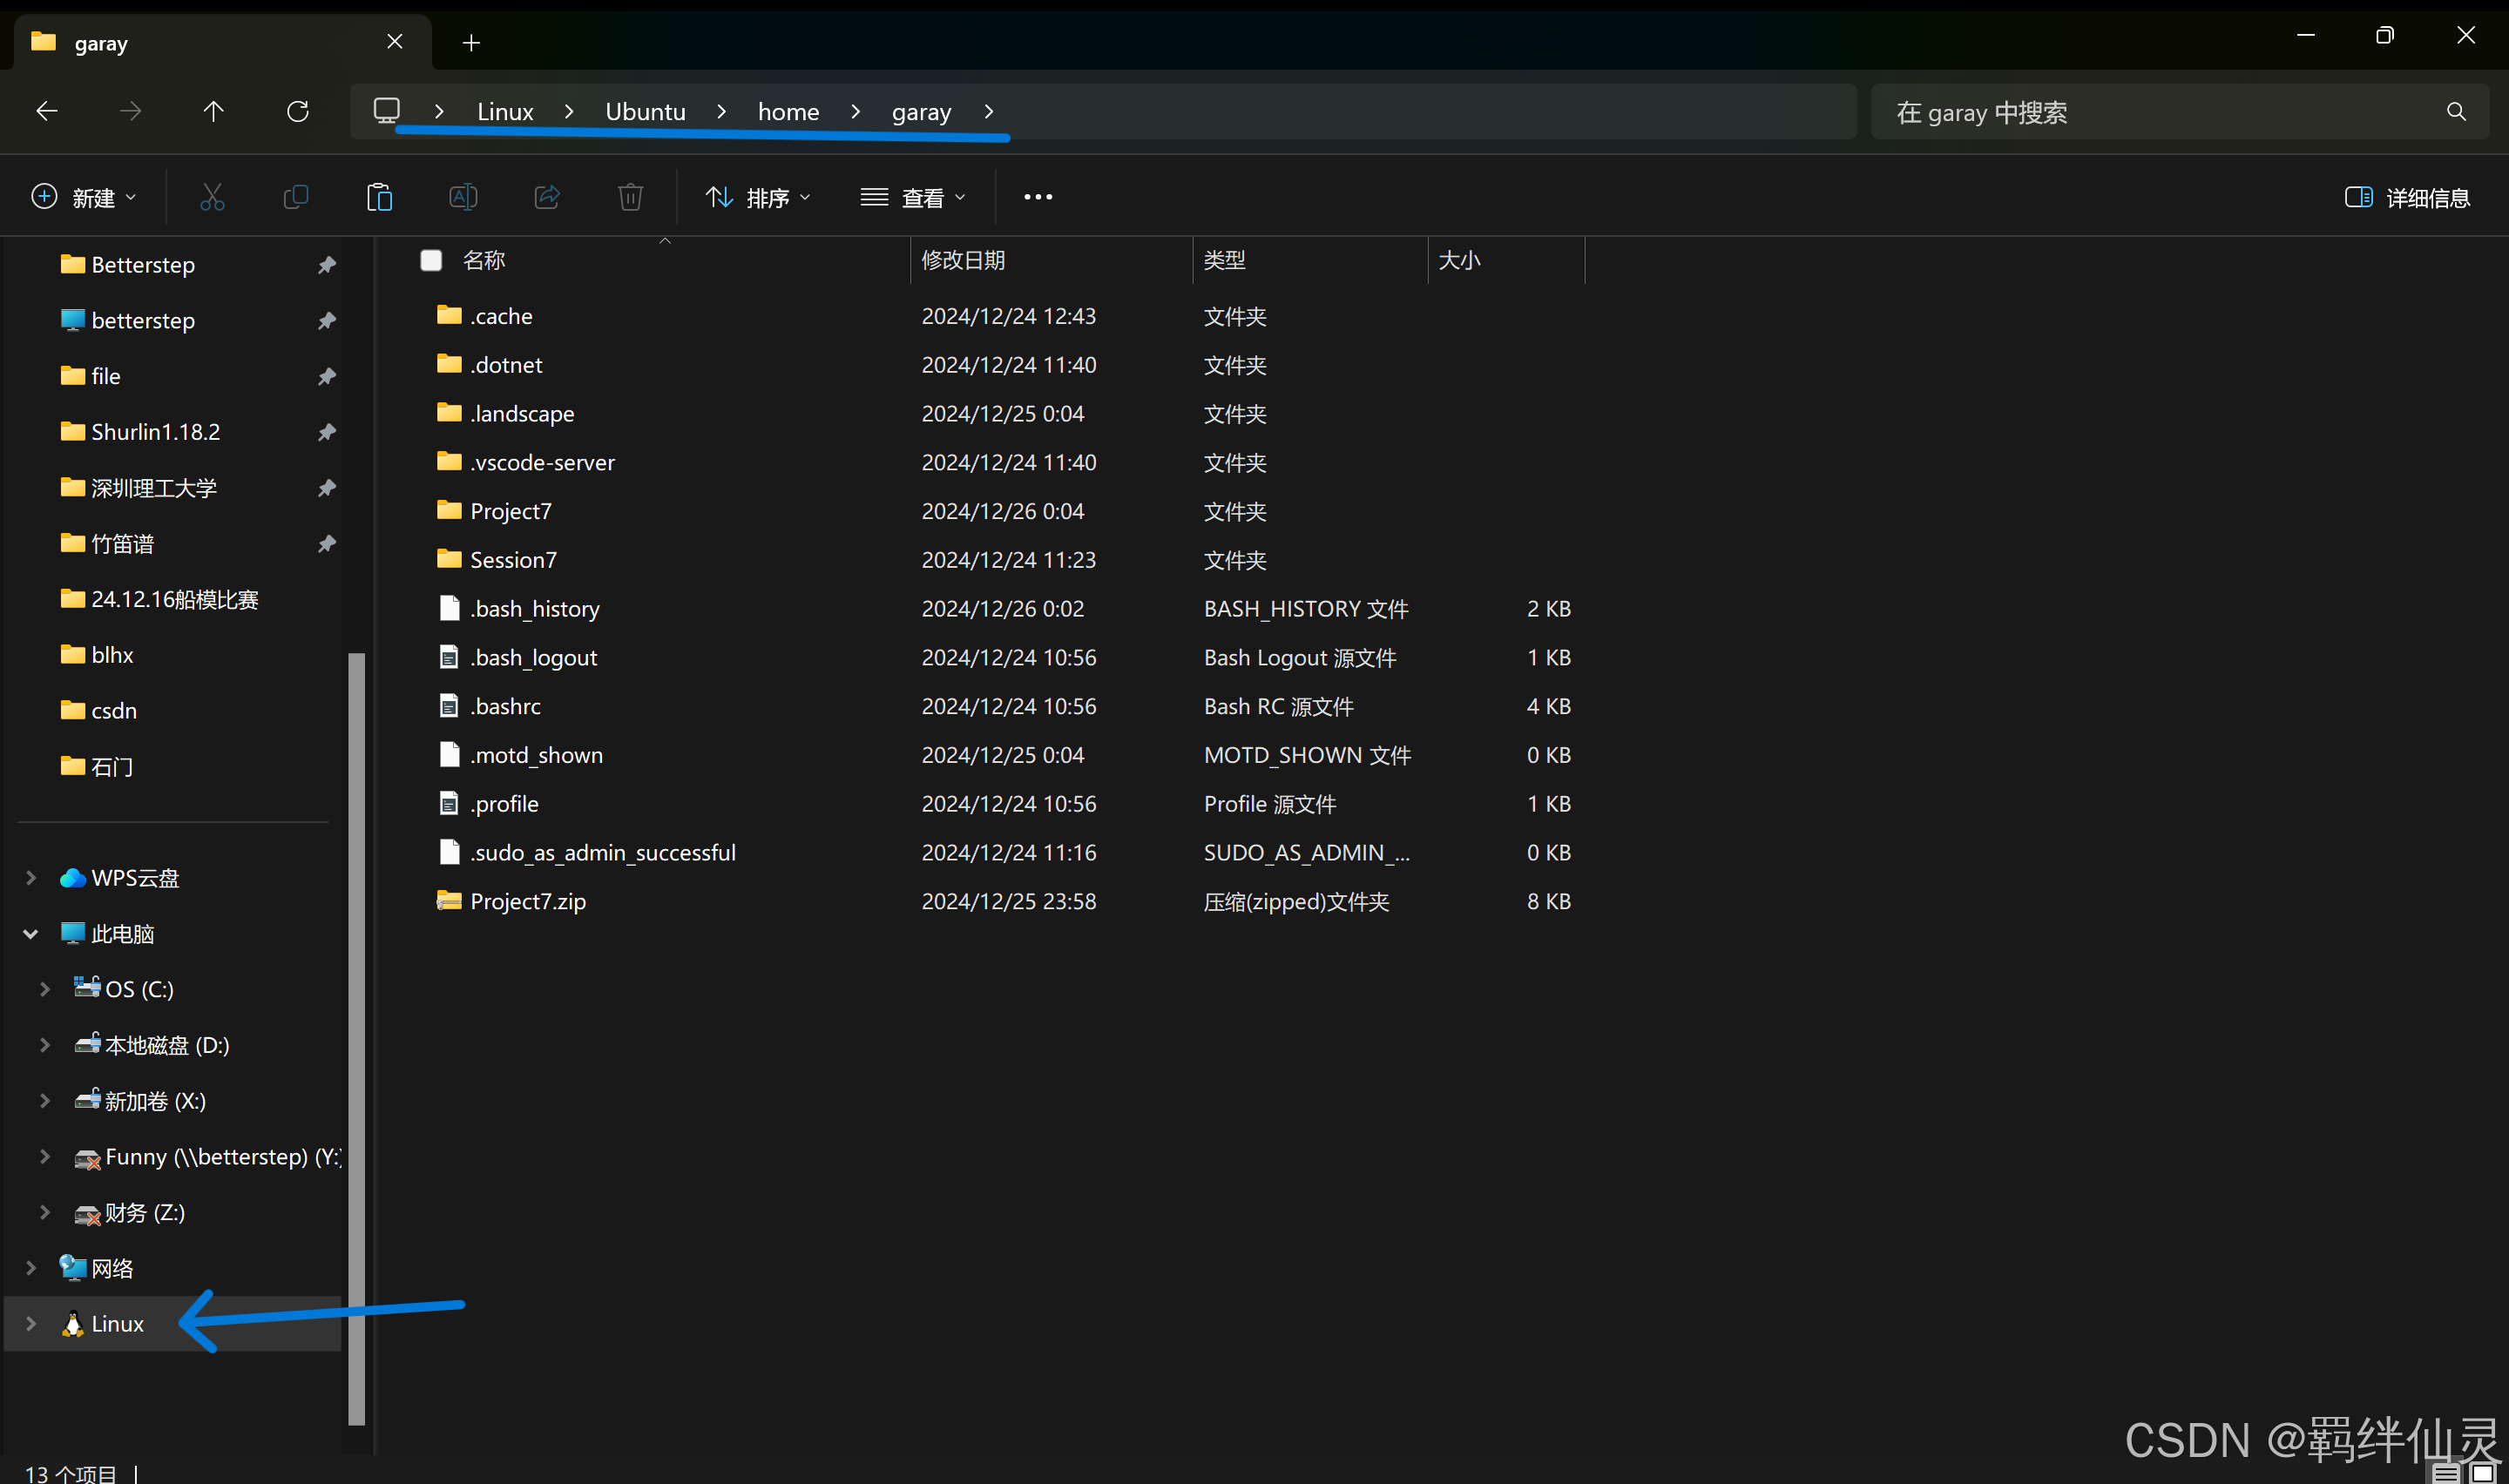
Task: Collapse the 此电脑 tree node
Action: click(x=31, y=933)
